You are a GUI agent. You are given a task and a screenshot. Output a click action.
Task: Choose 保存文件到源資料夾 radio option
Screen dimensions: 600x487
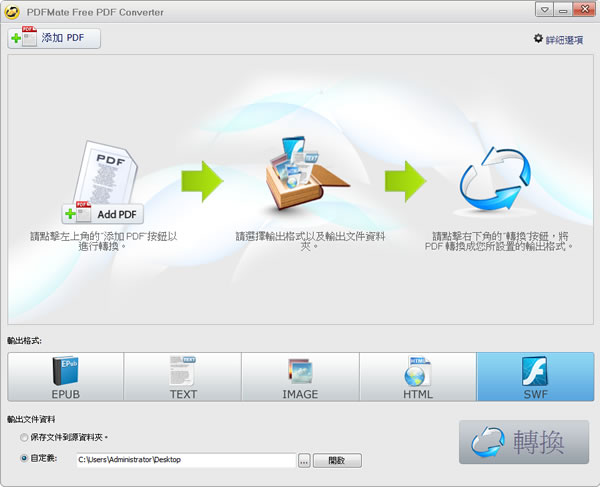click(x=24, y=437)
